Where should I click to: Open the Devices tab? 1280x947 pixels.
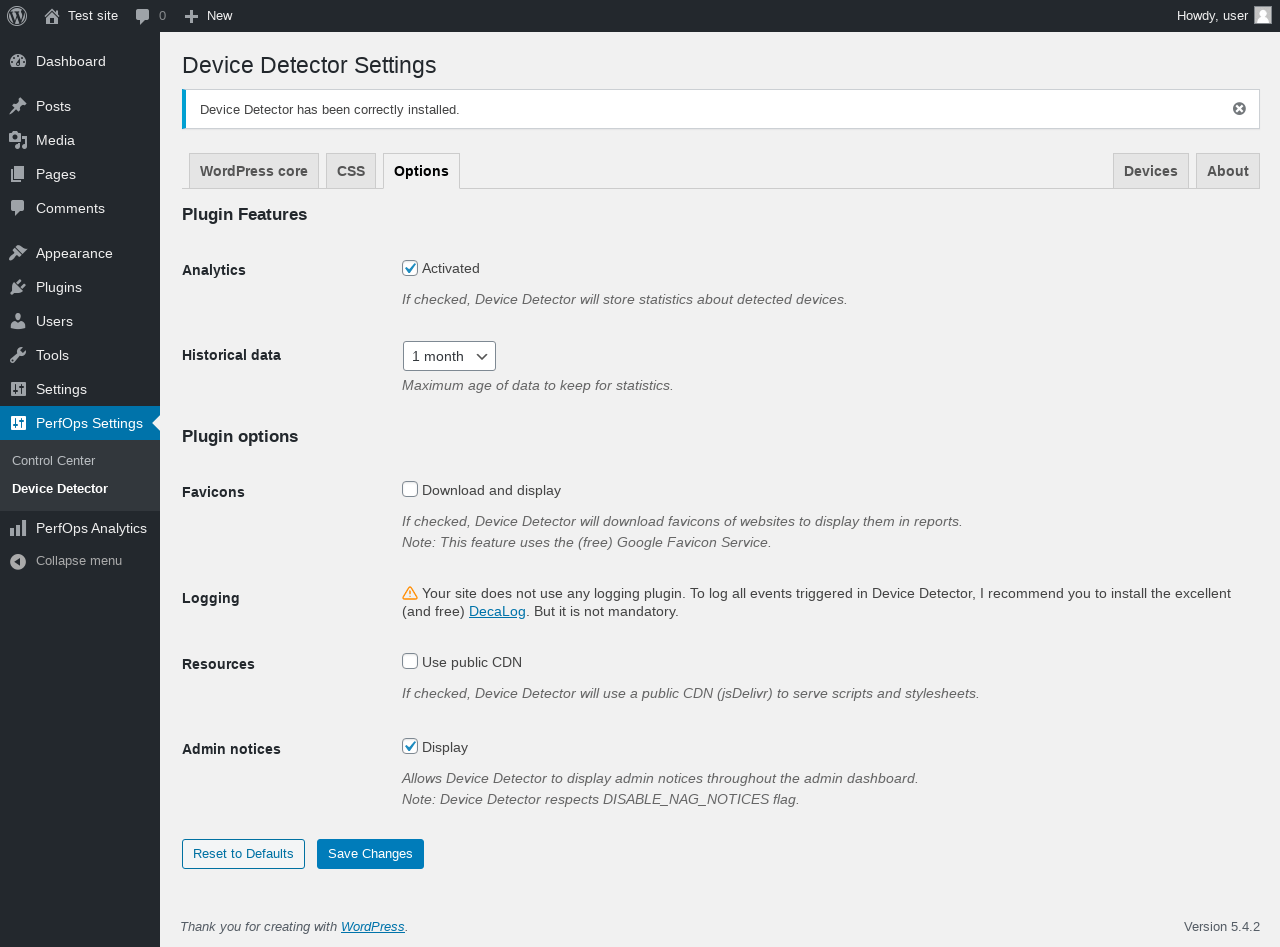(1150, 171)
